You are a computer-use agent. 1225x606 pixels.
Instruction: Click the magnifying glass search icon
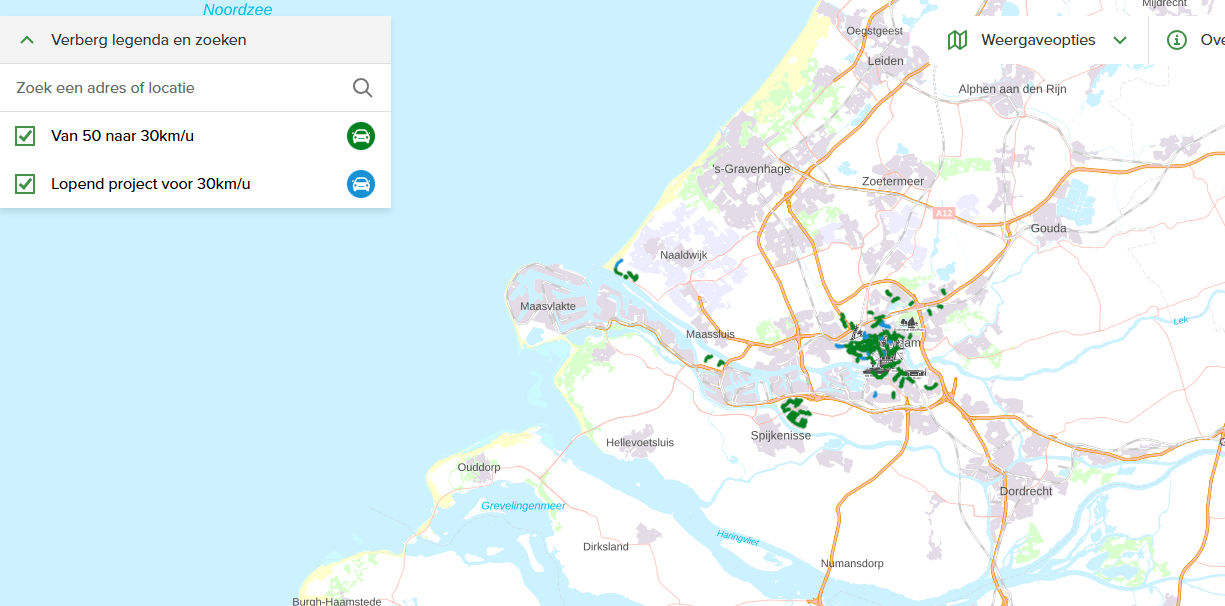(x=362, y=88)
